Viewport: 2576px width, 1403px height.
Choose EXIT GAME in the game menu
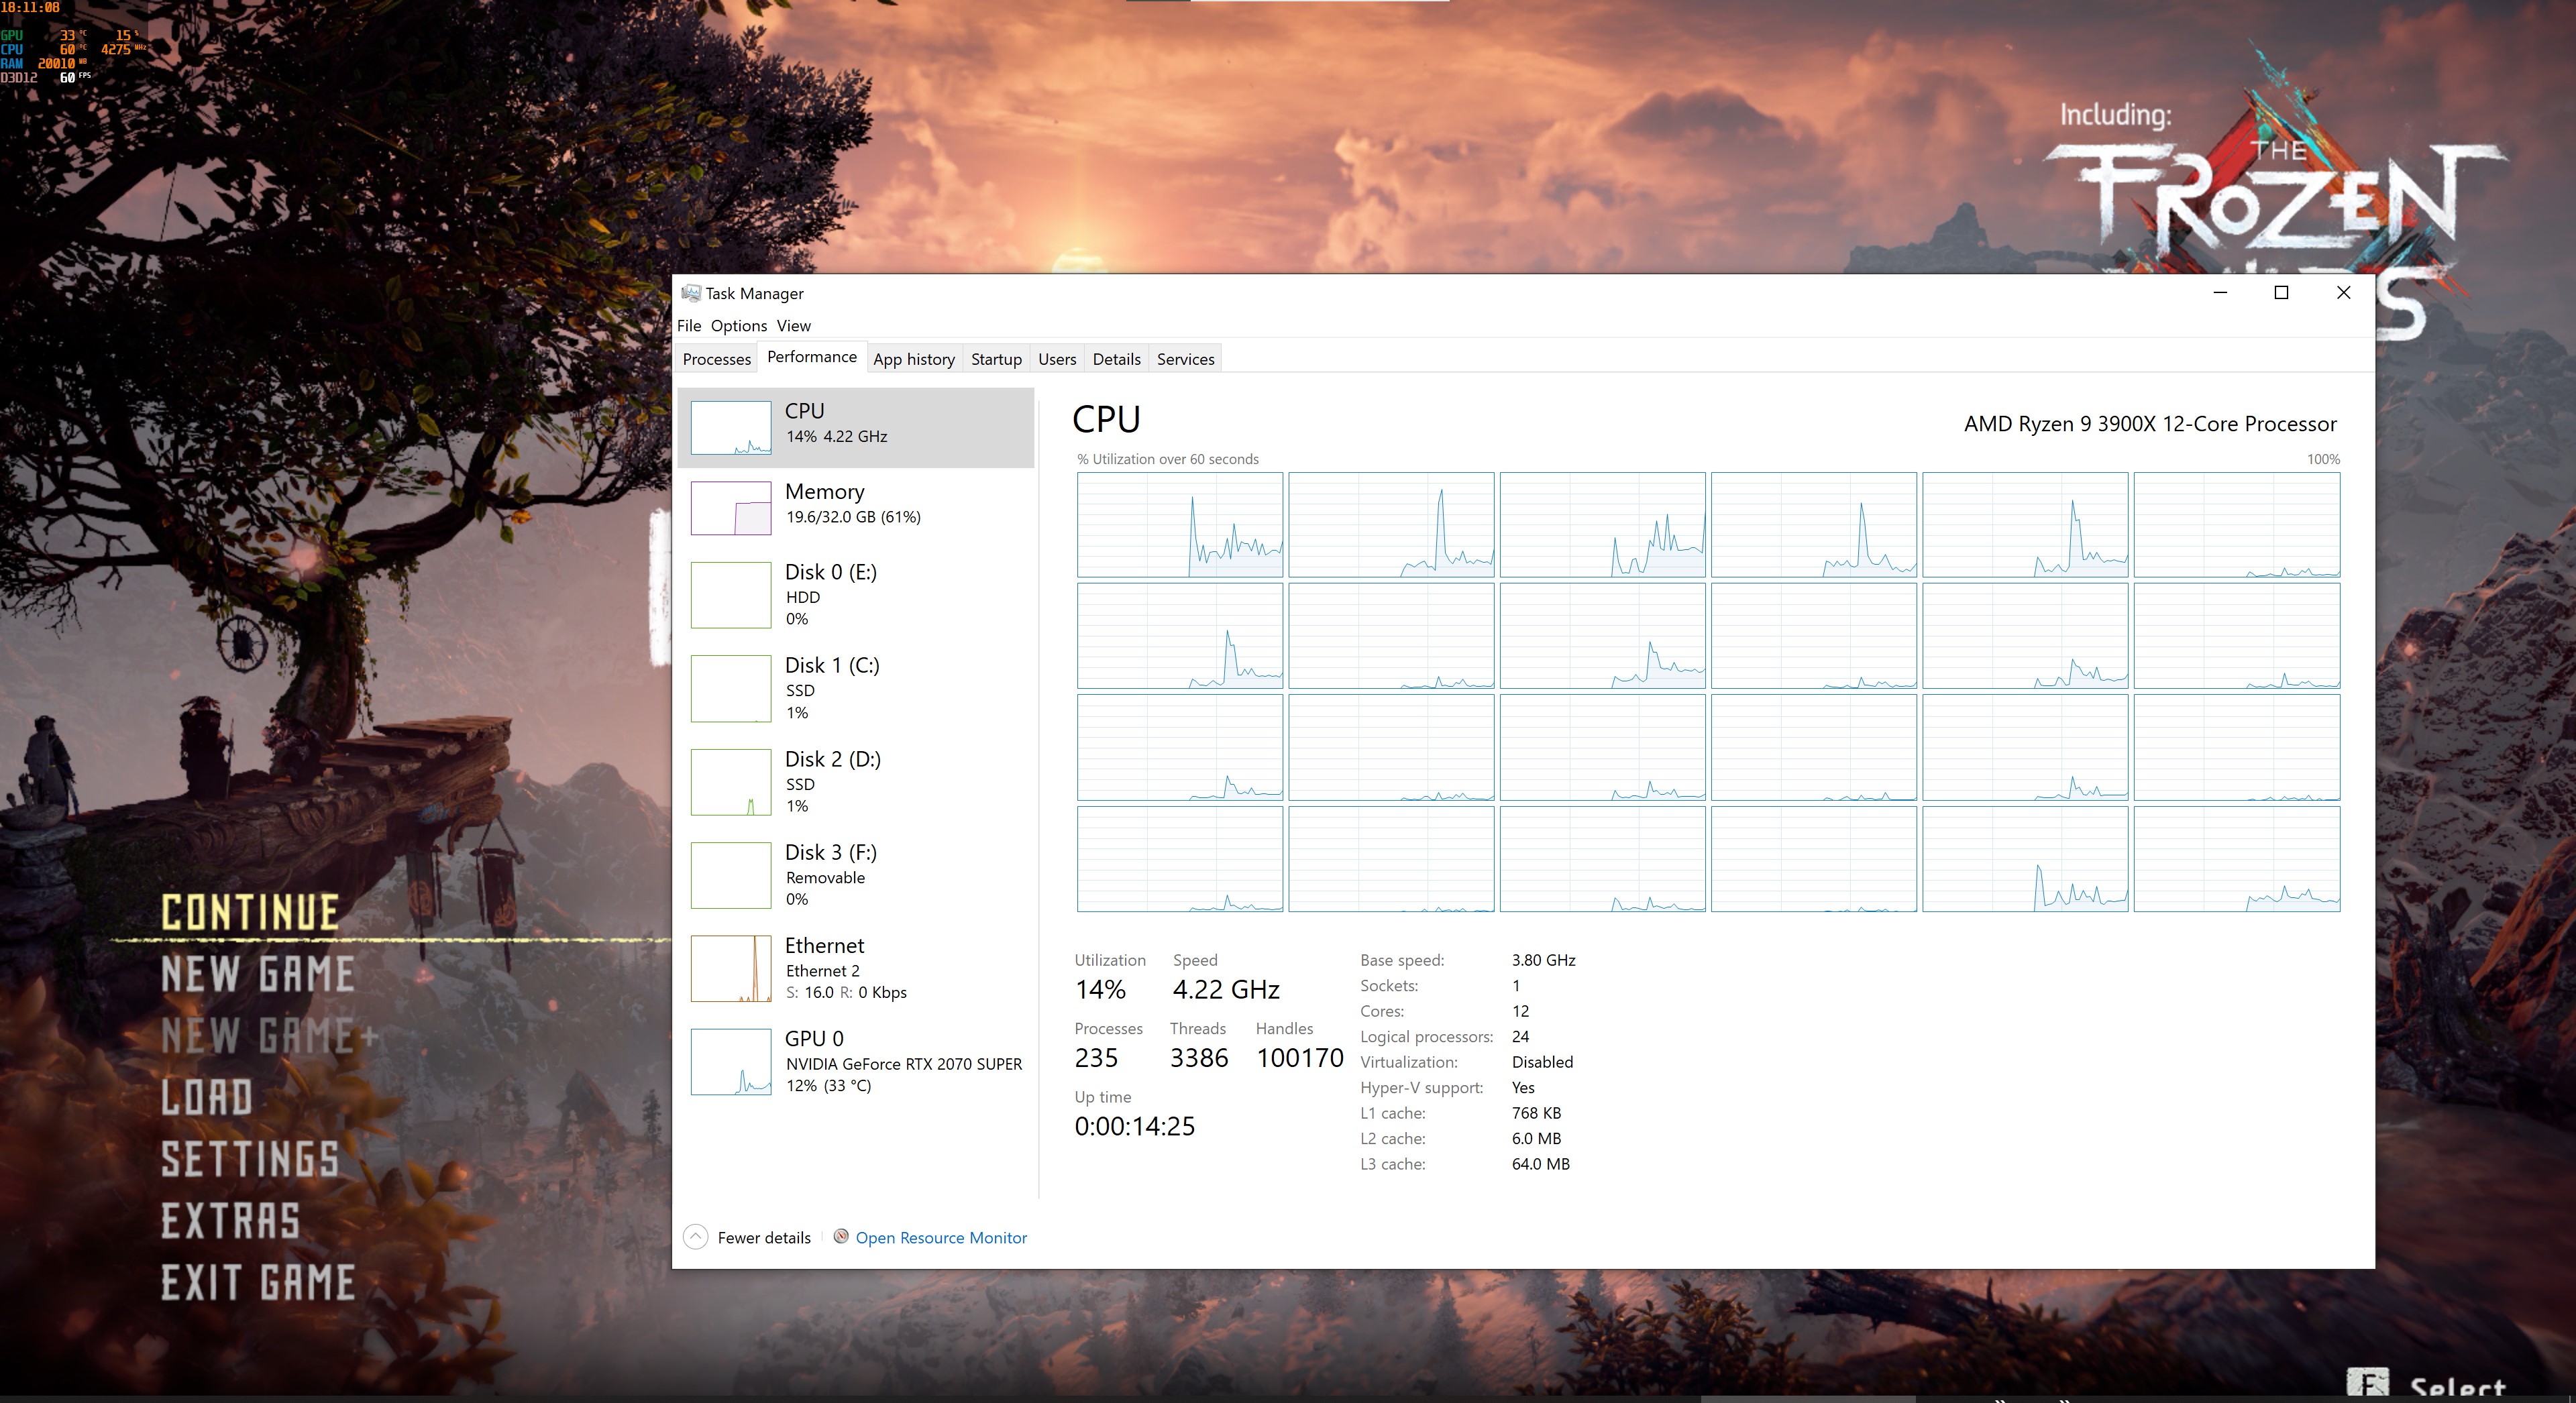point(258,1283)
